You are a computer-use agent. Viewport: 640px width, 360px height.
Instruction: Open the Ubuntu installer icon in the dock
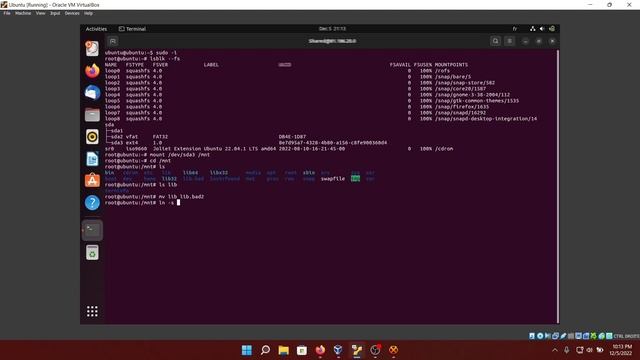pyautogui.click(x=92, y=49)
